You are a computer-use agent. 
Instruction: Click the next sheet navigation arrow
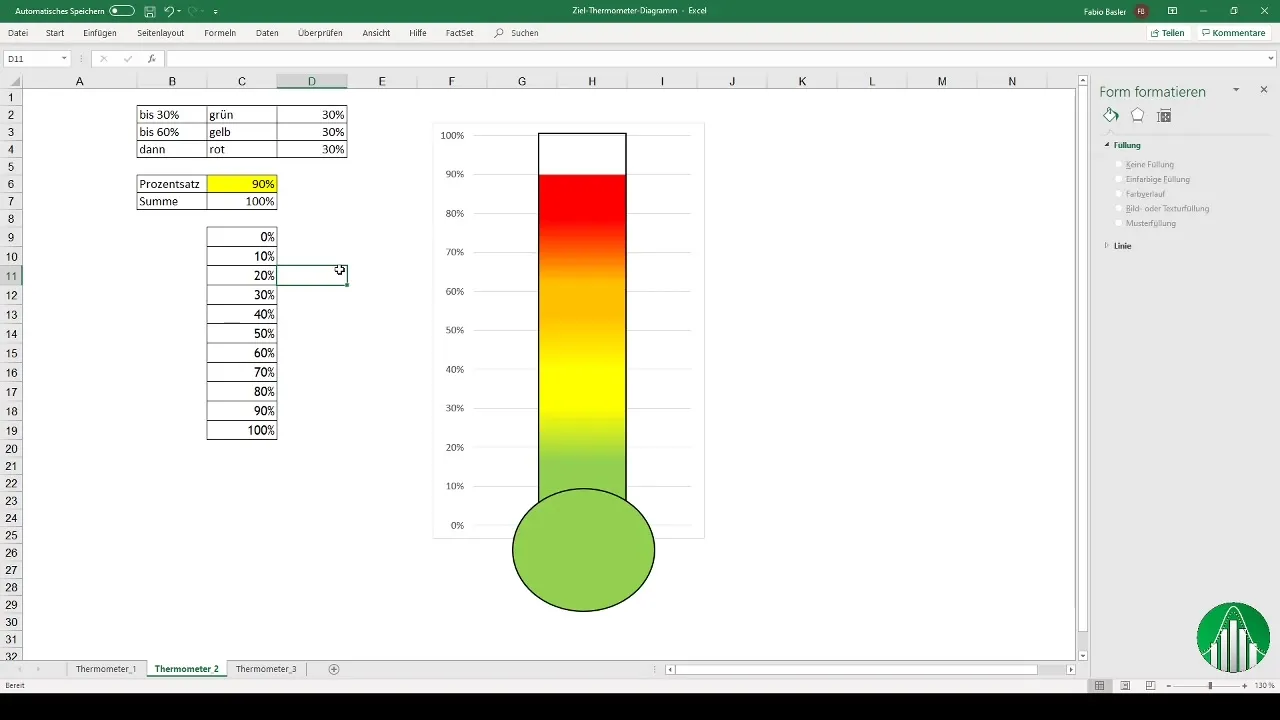38,669
